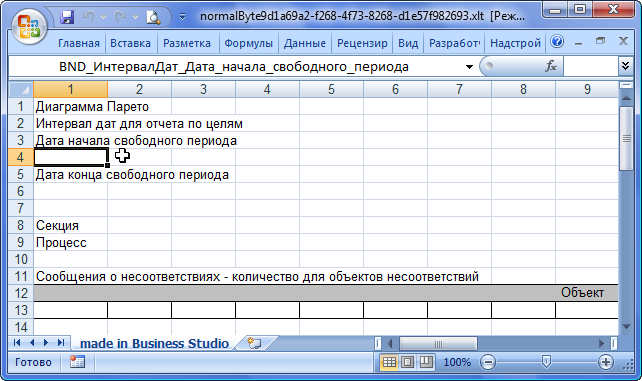Open the Office button menu
642x381 pixels.
point(29,26)
